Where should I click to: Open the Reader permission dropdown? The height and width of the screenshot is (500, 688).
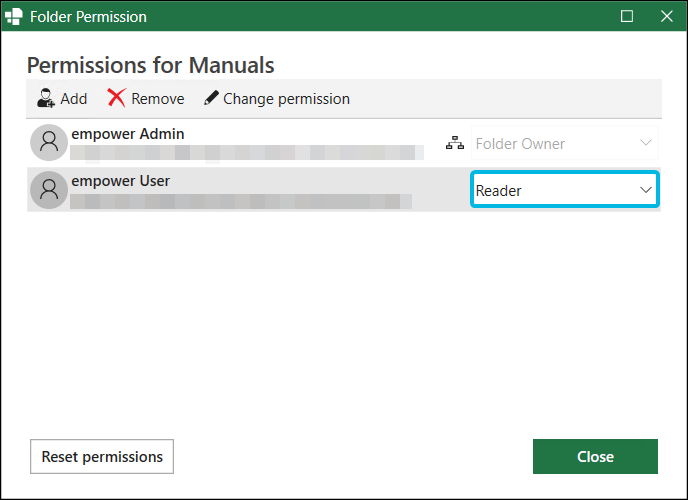[x=565, y=190]
